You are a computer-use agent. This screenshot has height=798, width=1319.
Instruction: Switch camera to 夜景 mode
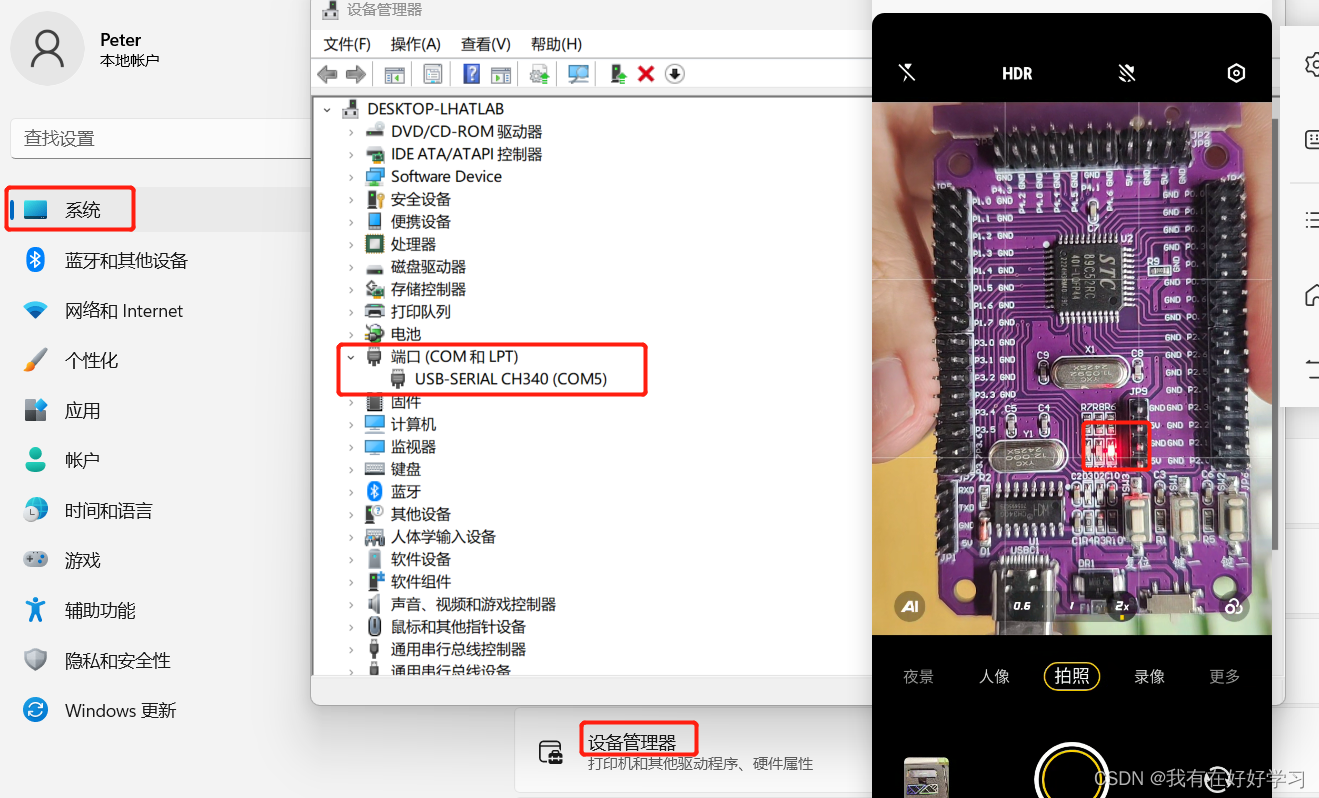pos(918,677)
